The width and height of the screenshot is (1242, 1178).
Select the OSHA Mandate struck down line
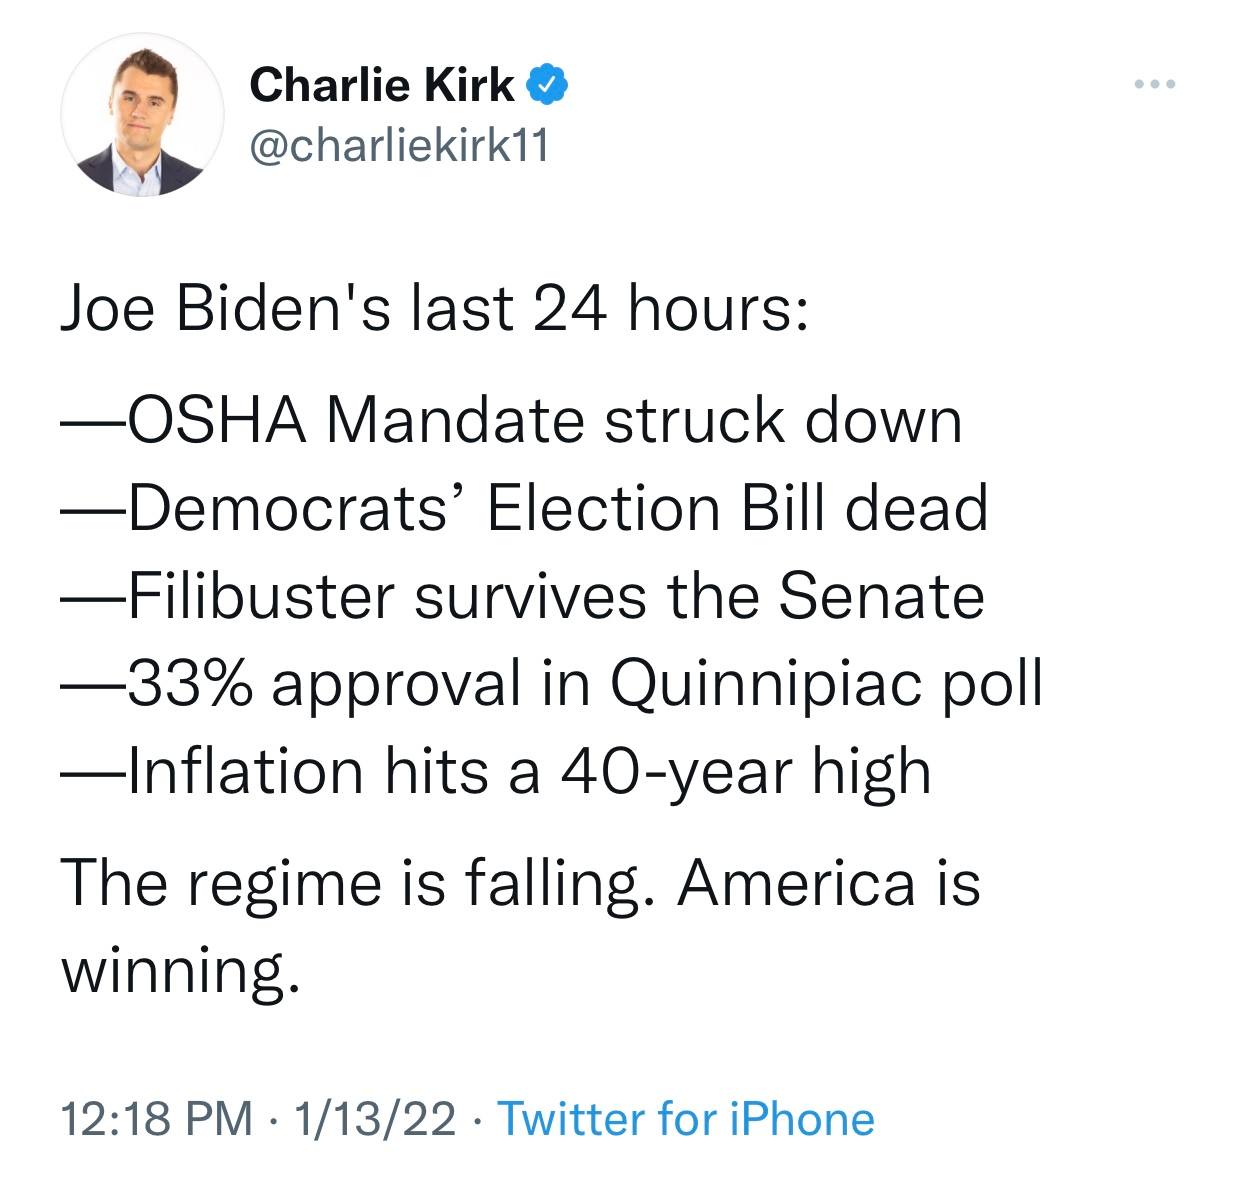click(510, 420)
